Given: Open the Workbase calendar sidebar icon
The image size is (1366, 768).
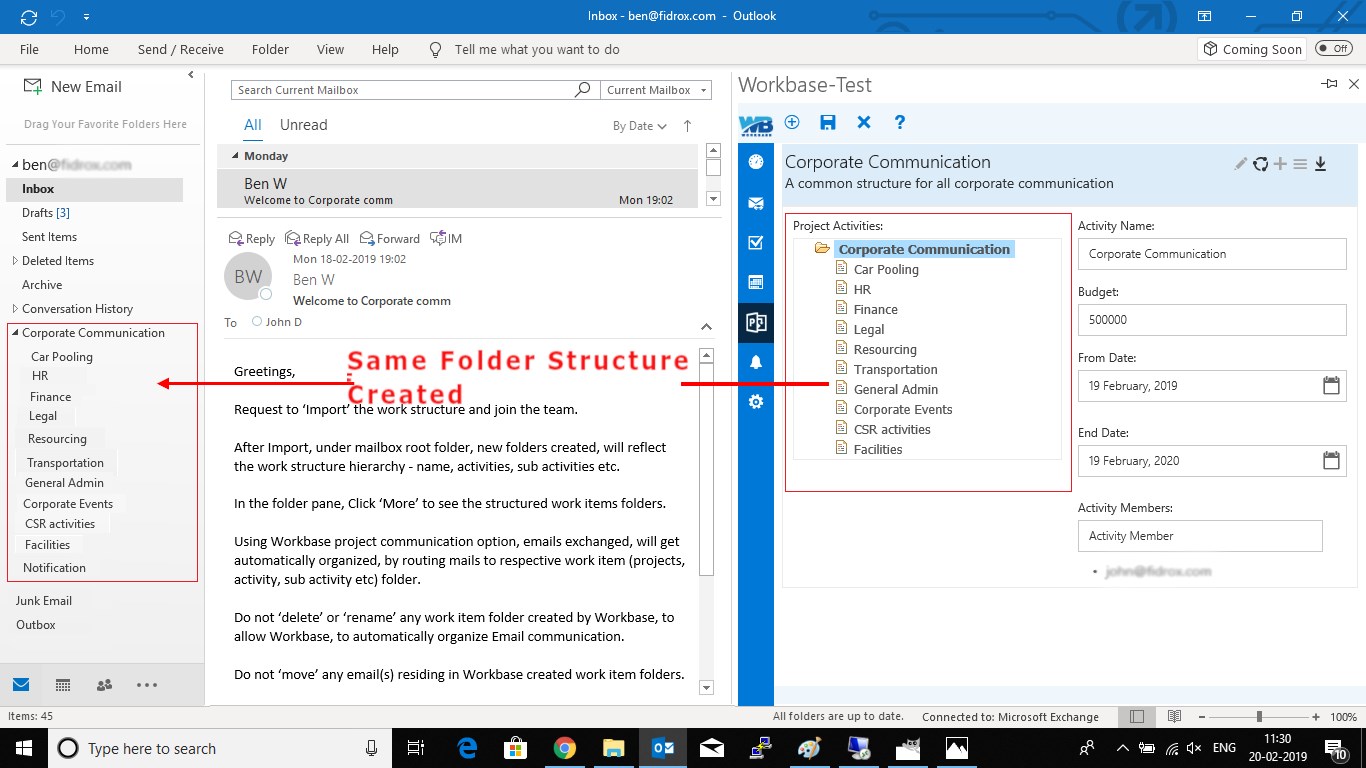Looking at the screenshot, I should tap(756, 282).
